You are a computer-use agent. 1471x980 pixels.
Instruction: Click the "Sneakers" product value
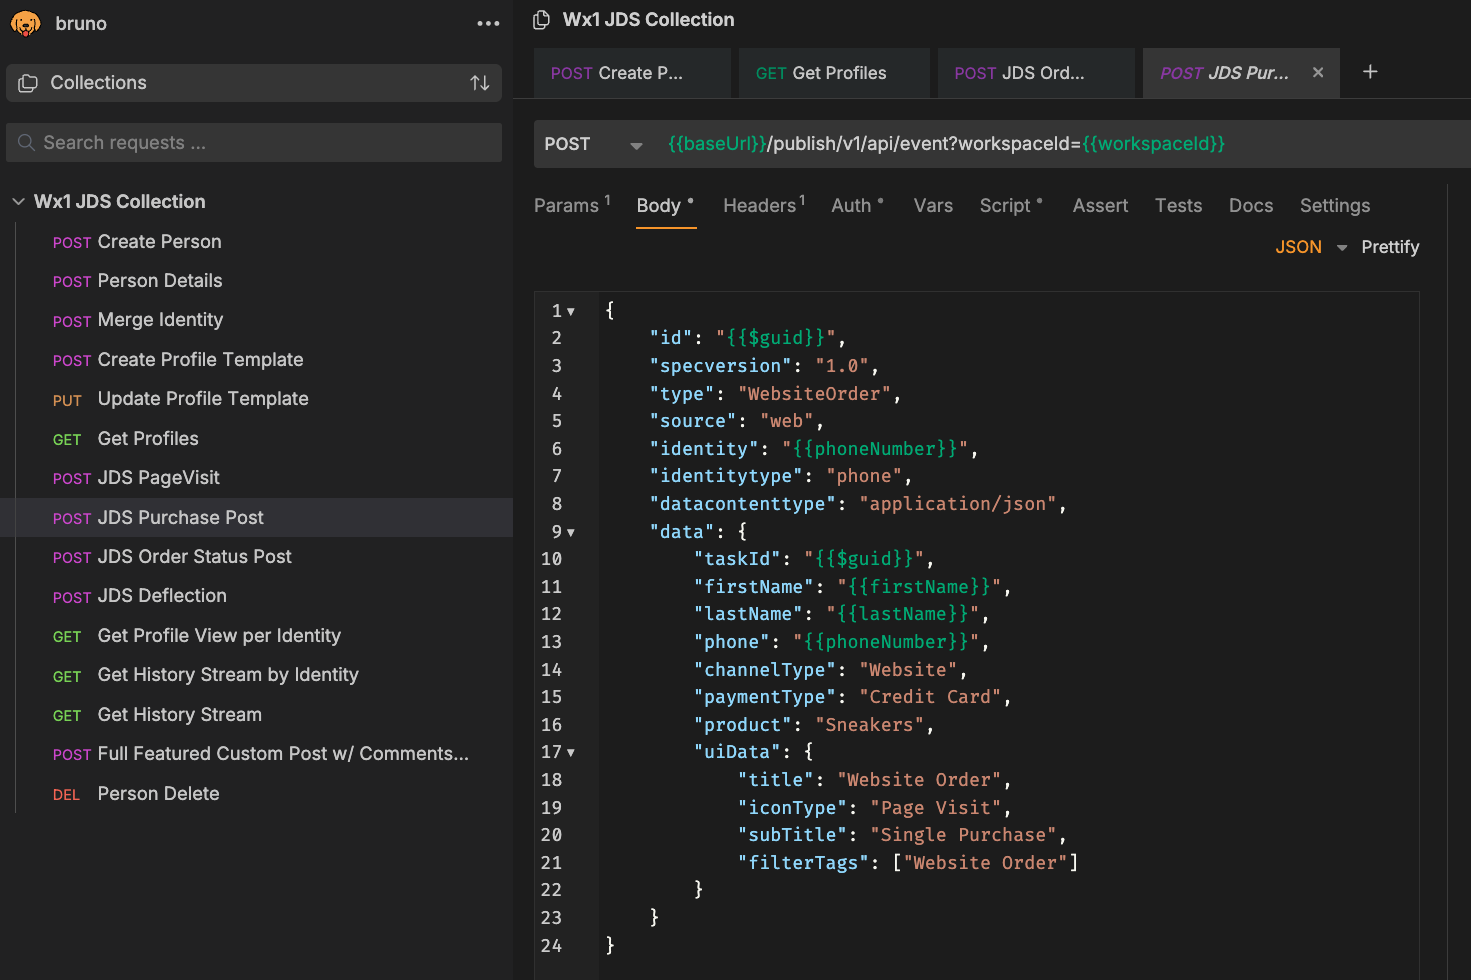click(869, 725)
